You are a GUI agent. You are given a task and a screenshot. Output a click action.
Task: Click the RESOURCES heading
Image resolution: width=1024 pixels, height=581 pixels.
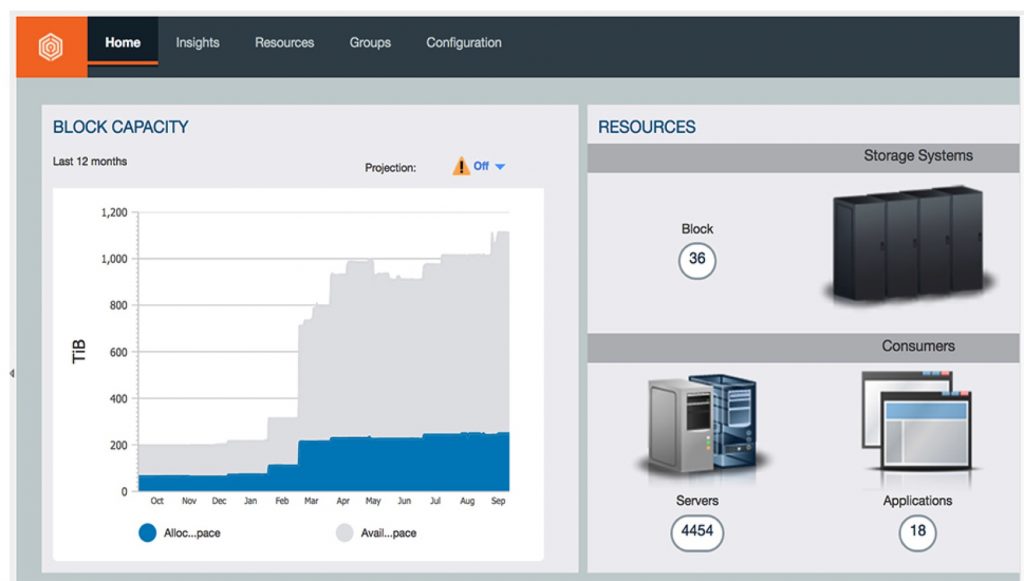click(x=647, y=127)
